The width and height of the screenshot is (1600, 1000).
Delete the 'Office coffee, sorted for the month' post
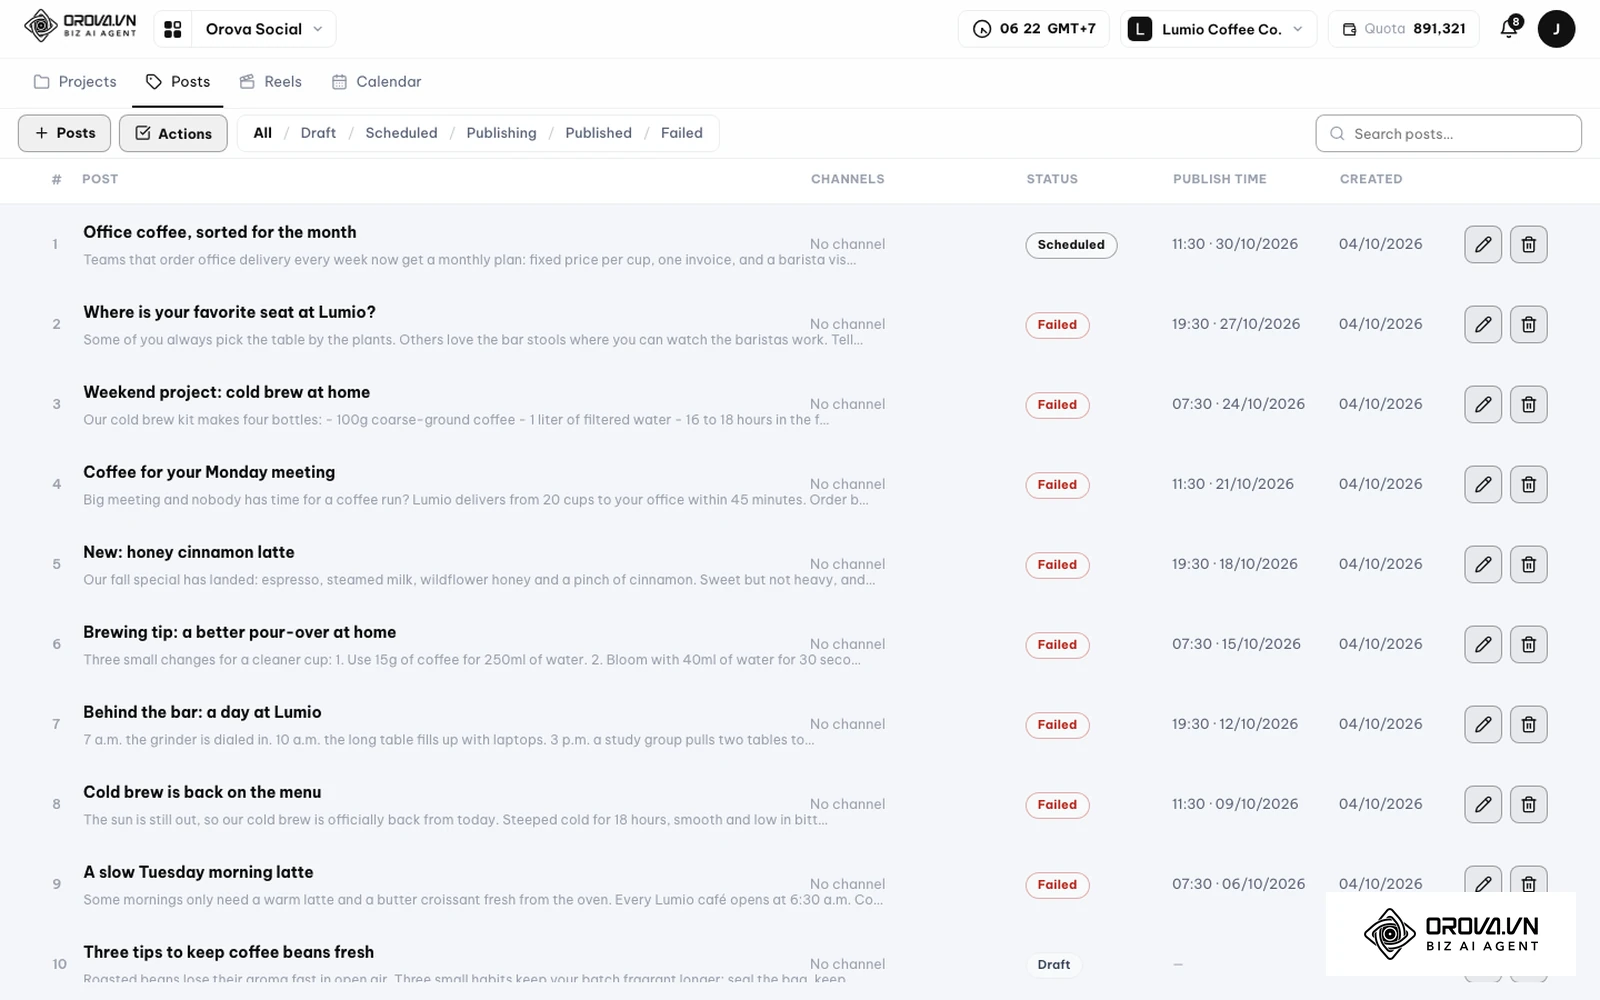point(1529,244)
